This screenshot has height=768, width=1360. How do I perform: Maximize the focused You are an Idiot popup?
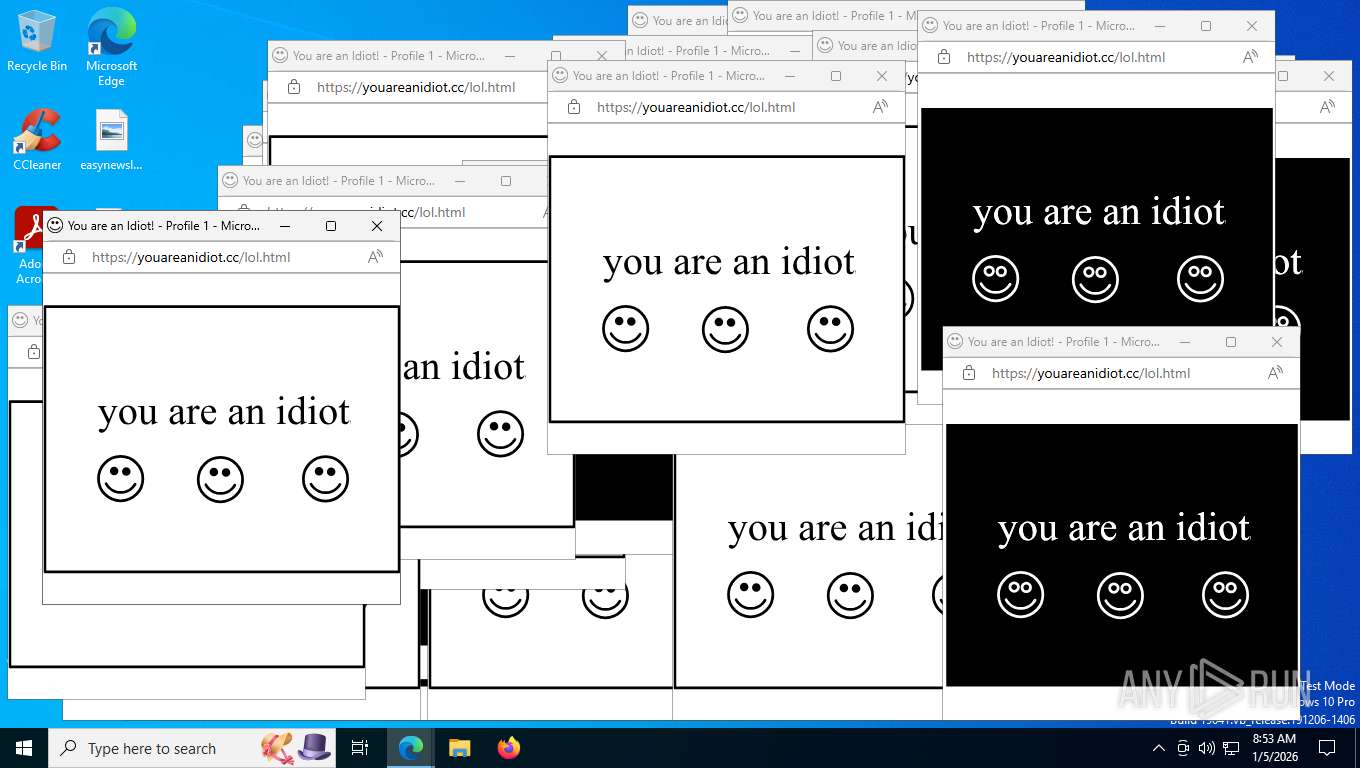[x=331, y=226]
